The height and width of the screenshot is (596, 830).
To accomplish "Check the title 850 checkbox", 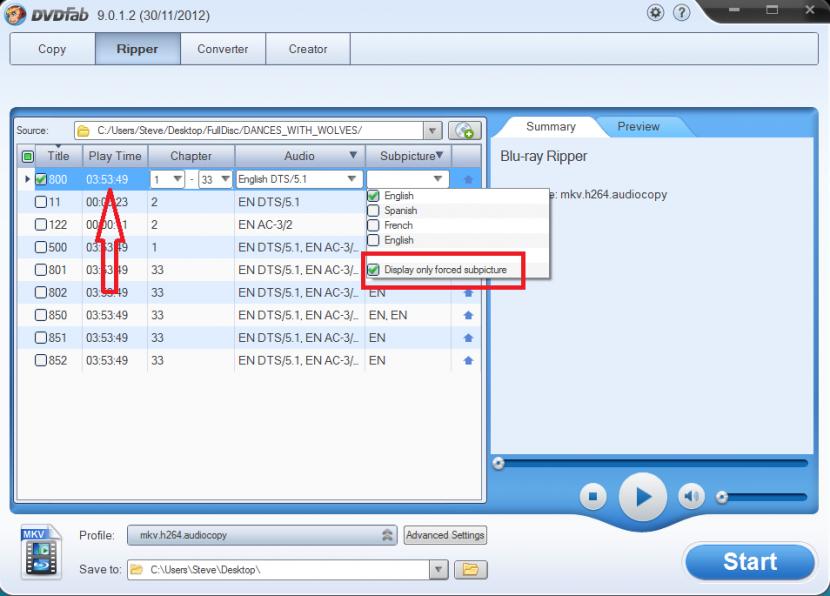I will [x=41, y=315].
